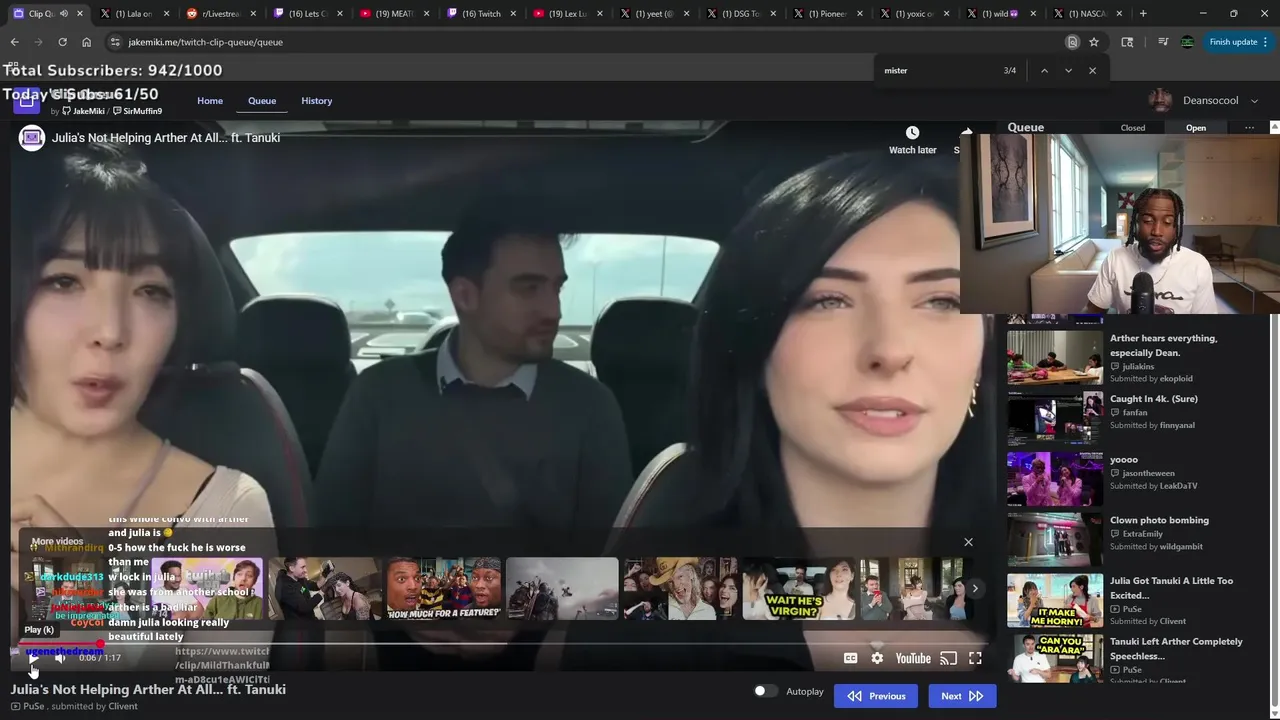Open browser three-dot menu
Image resolution: width=1280 pixels, height=720 pixels.
click(x=1266, y=42)
